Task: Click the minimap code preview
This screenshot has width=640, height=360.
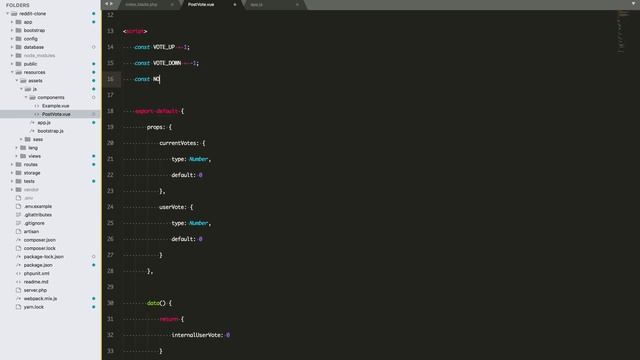Action: coord(623,32)
